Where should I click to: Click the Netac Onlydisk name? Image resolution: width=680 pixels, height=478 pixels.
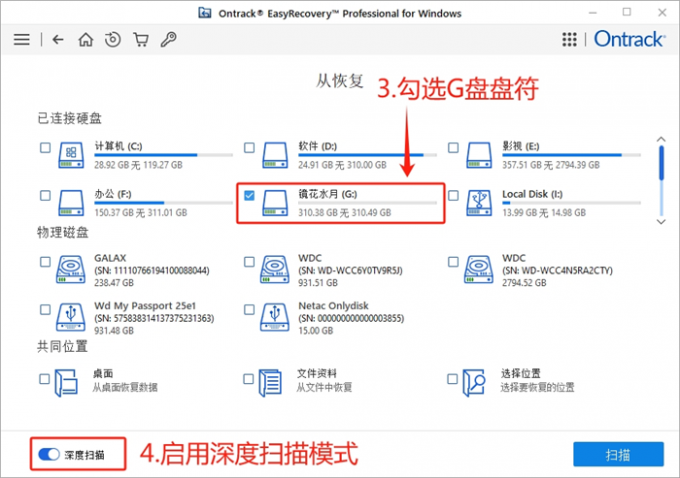(x=333, y=305)
